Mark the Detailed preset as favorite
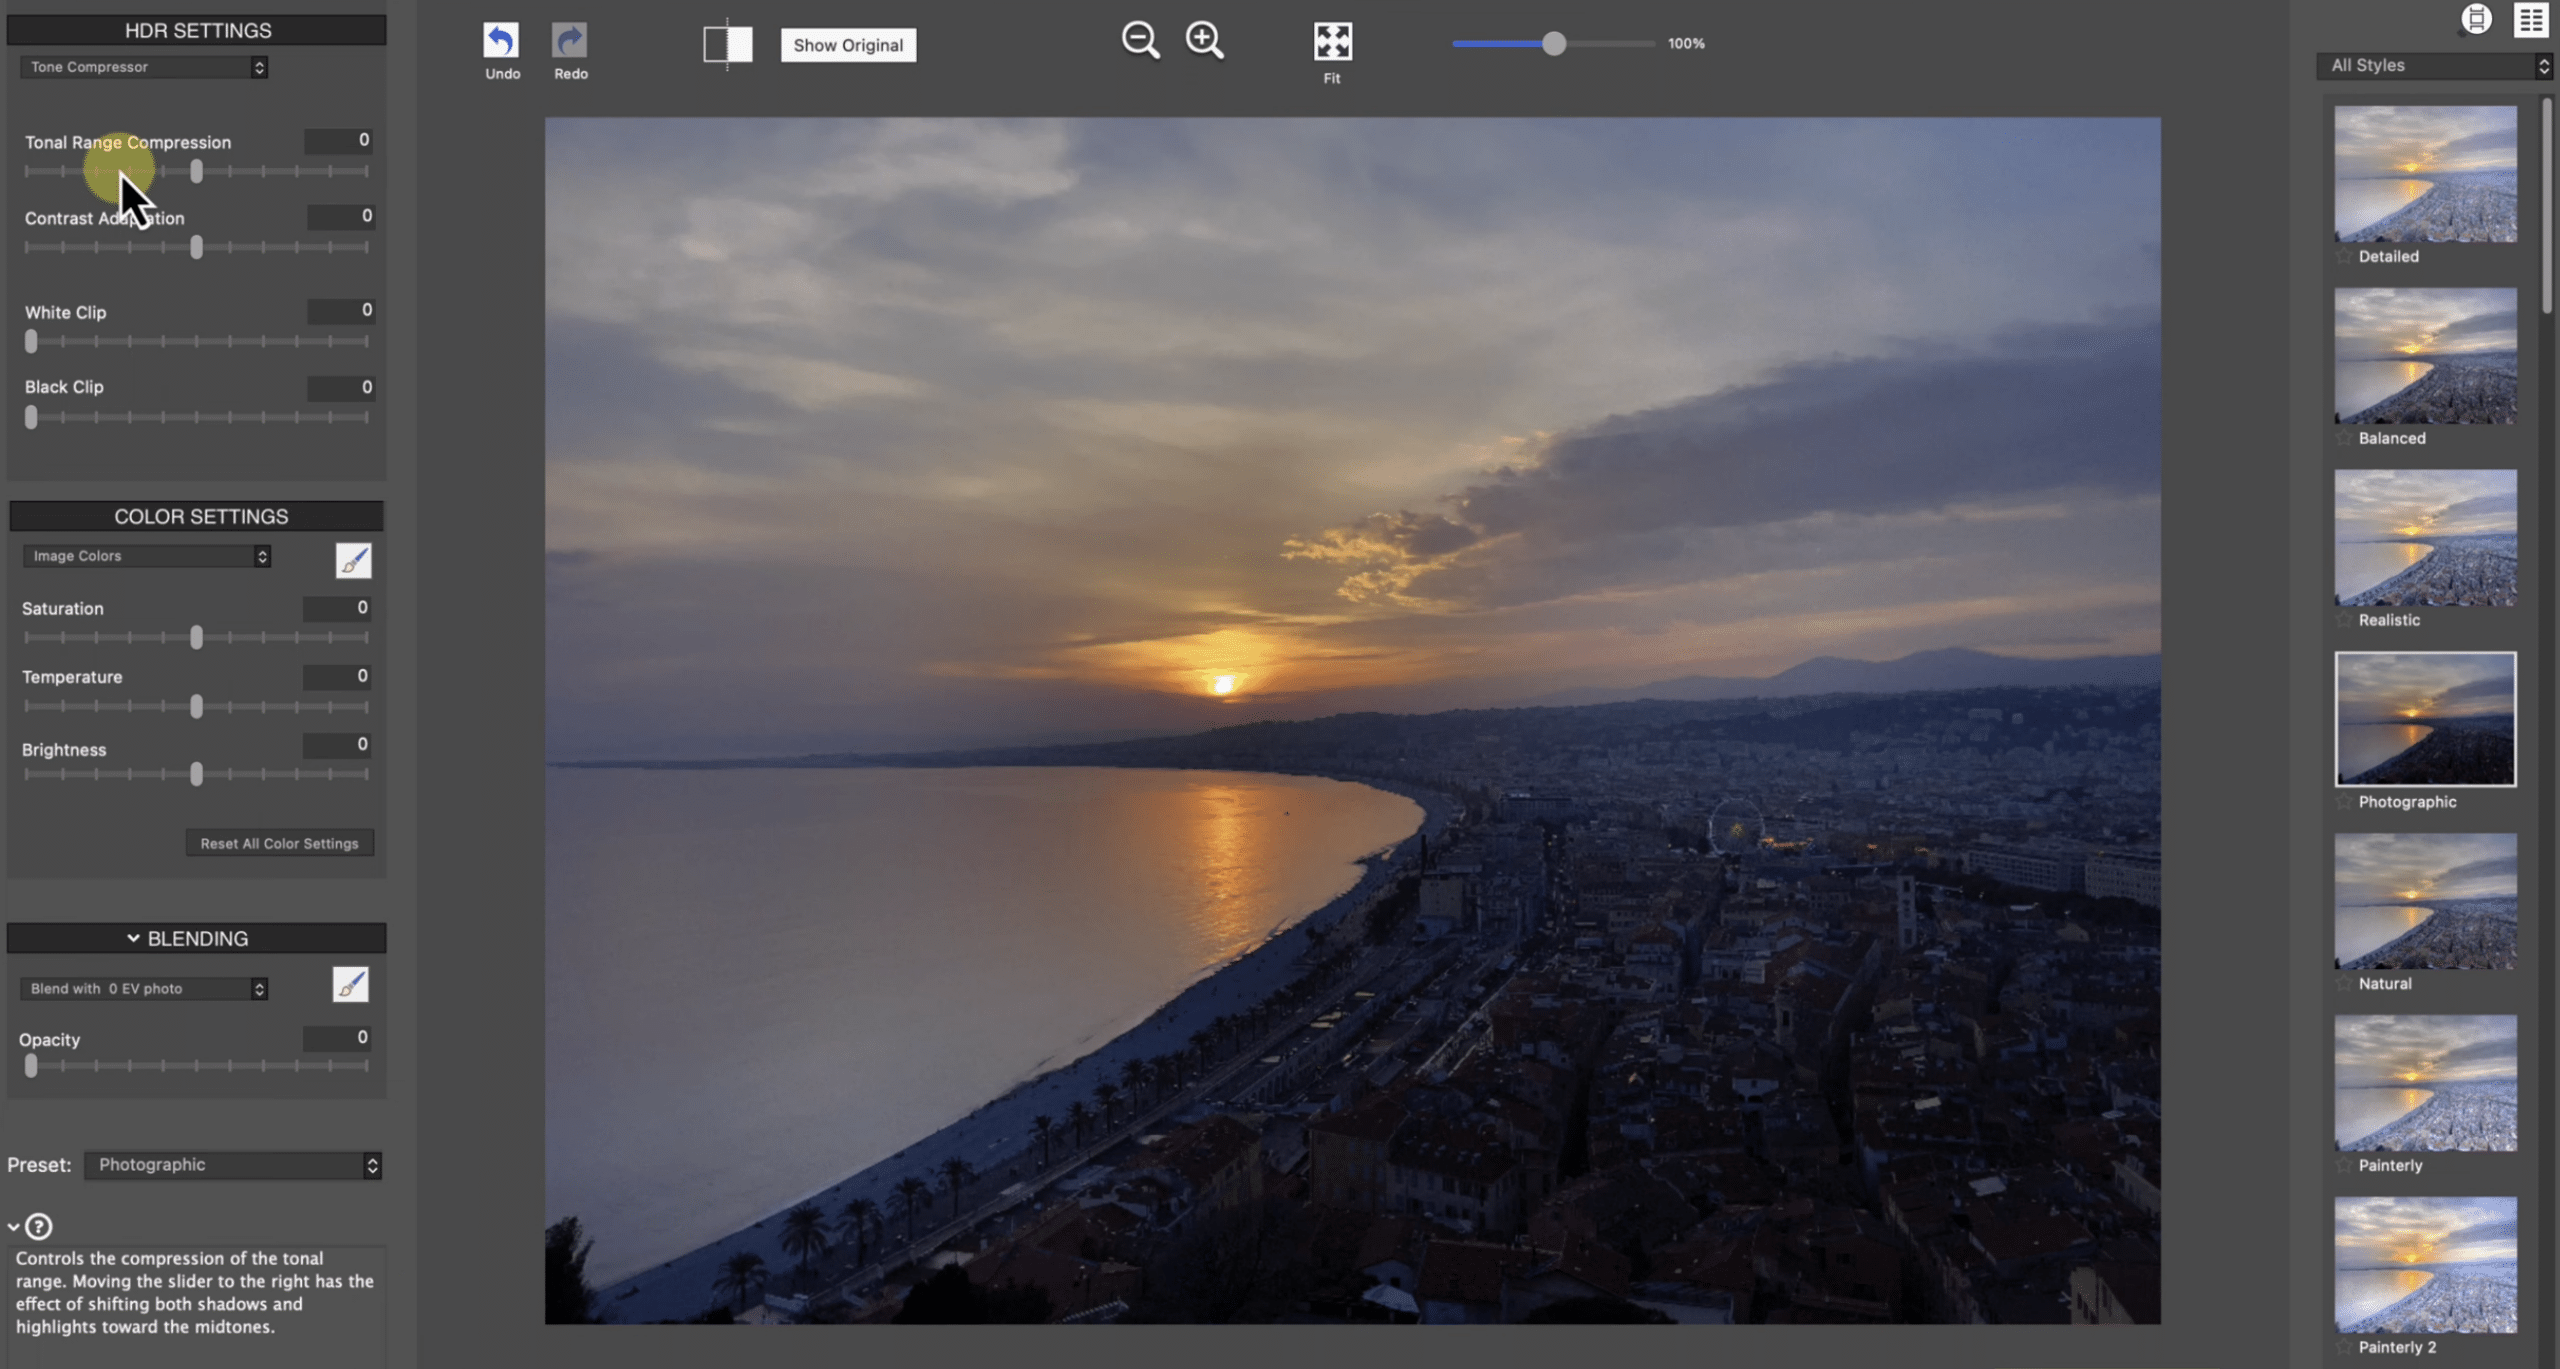The width and height of the screenshot is (2560, 1369). [2344, 257]
